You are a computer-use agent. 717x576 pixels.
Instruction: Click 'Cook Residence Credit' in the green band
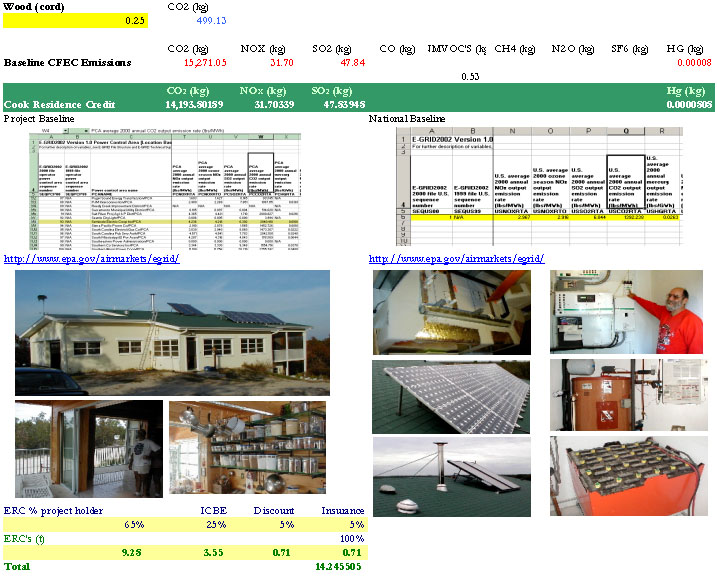click(59, 105)
